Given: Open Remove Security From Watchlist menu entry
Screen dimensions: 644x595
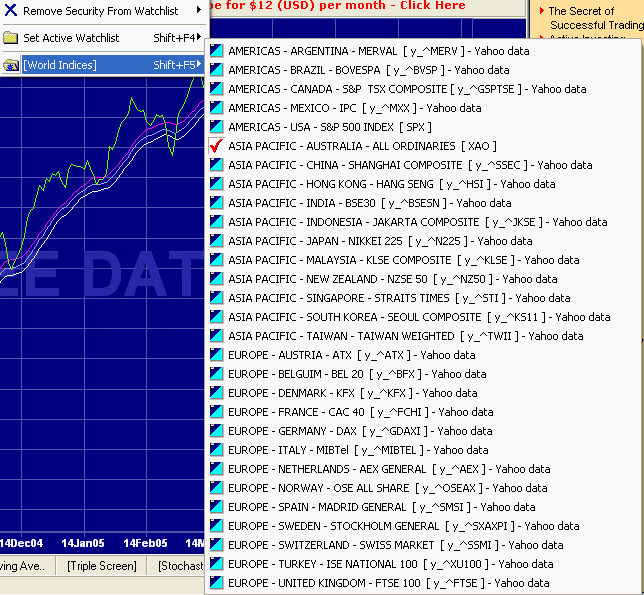Looking at the screenshot, I should [103, 11].
